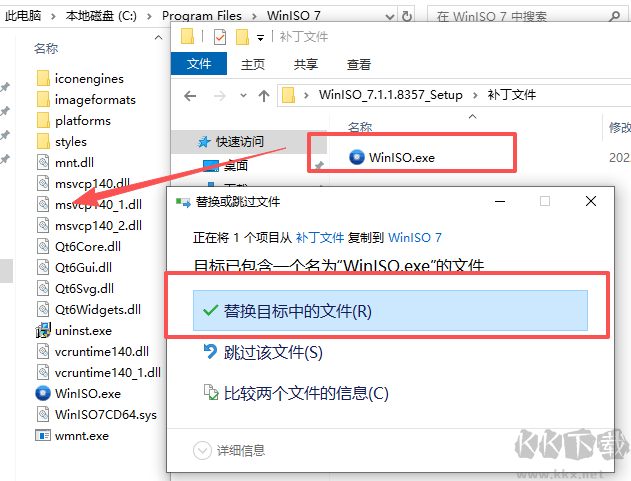Click WinISO_7.1.1.8357_Setup breadcrumb segment
This screenshot has height=481, width=631.
click(x=390, y=95)
